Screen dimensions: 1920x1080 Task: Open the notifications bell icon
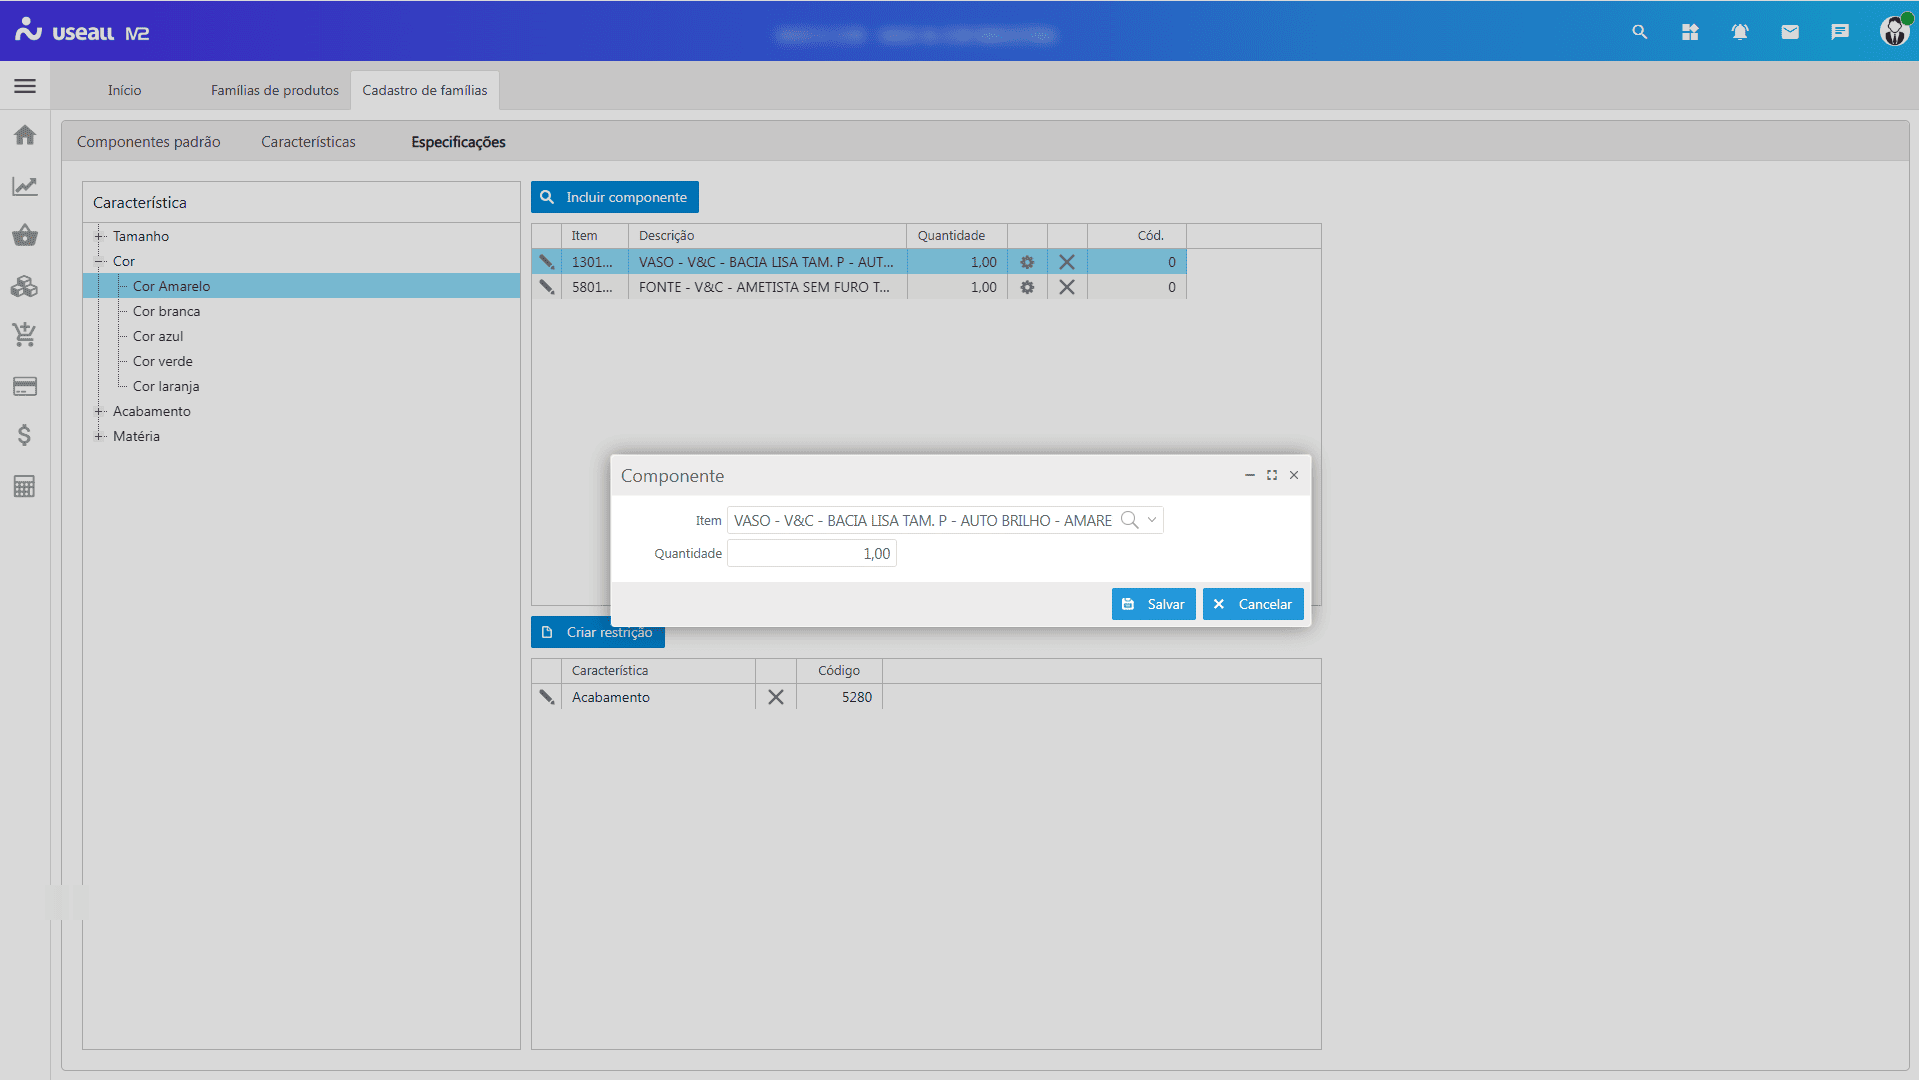point(1740,32)
